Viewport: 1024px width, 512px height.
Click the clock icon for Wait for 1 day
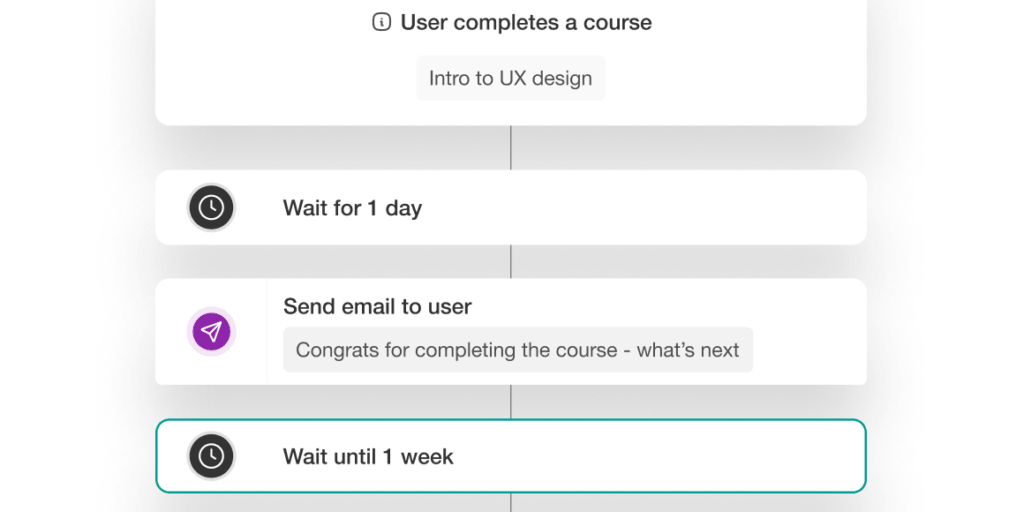211,208
